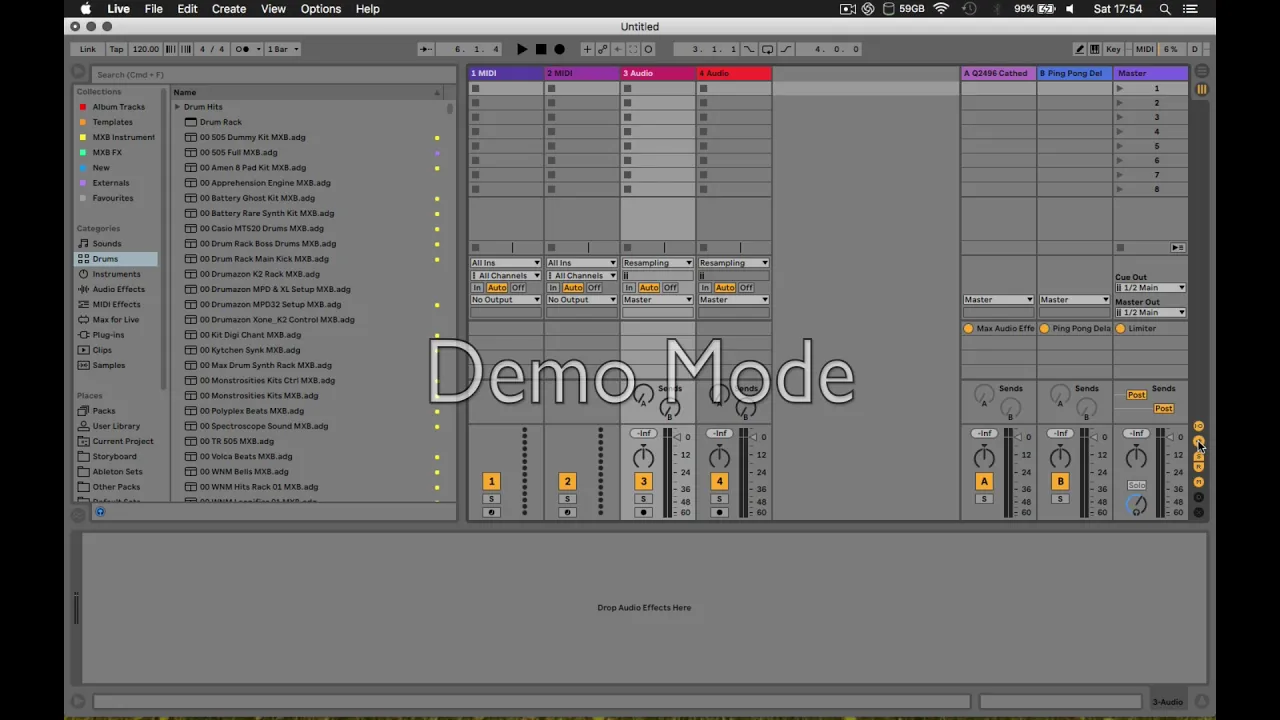Arm track 3 Audio for recording

point(643,512)
